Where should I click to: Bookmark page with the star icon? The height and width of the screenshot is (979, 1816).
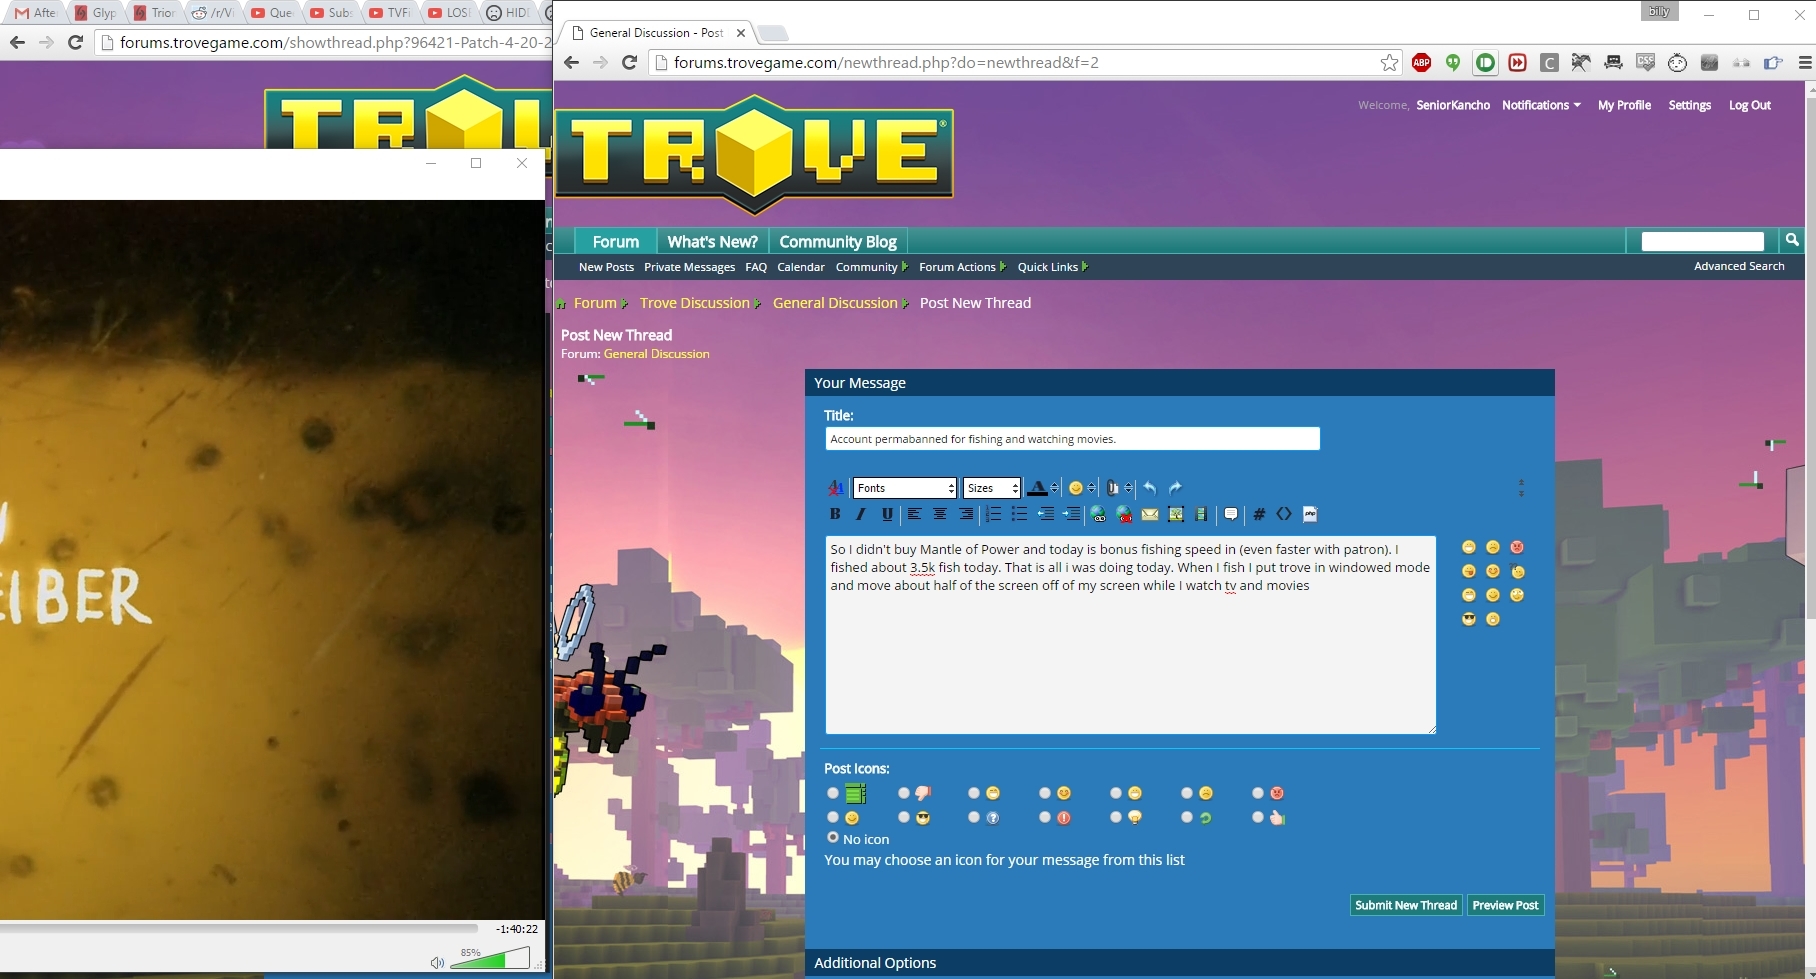(x=1389, y=62)
